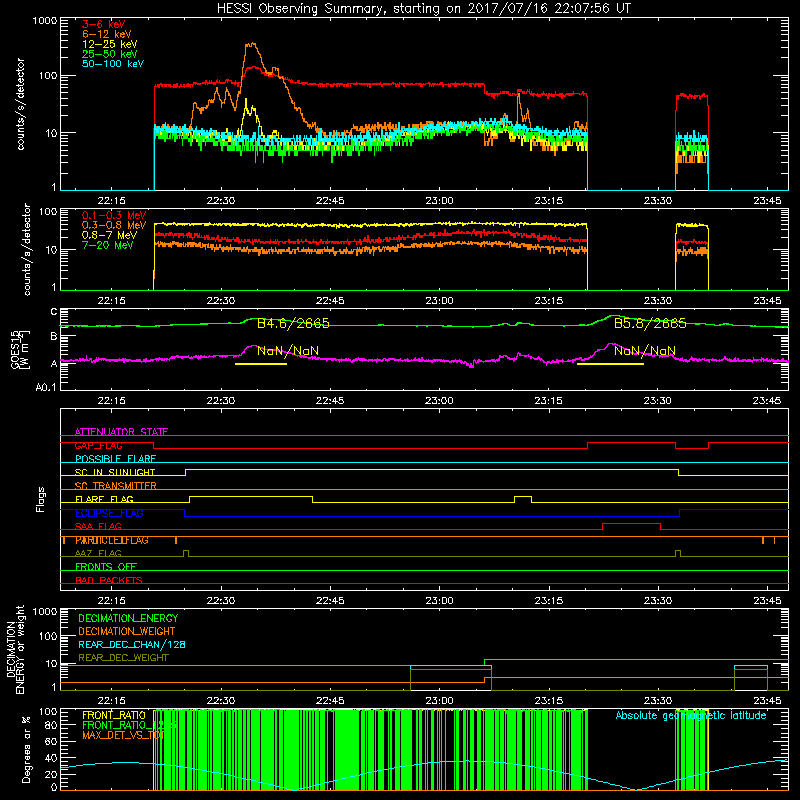Click 'Absolute geomagnetic latitude' label
The width and height of the screenshot is (800, 800).
click(691, 716)
